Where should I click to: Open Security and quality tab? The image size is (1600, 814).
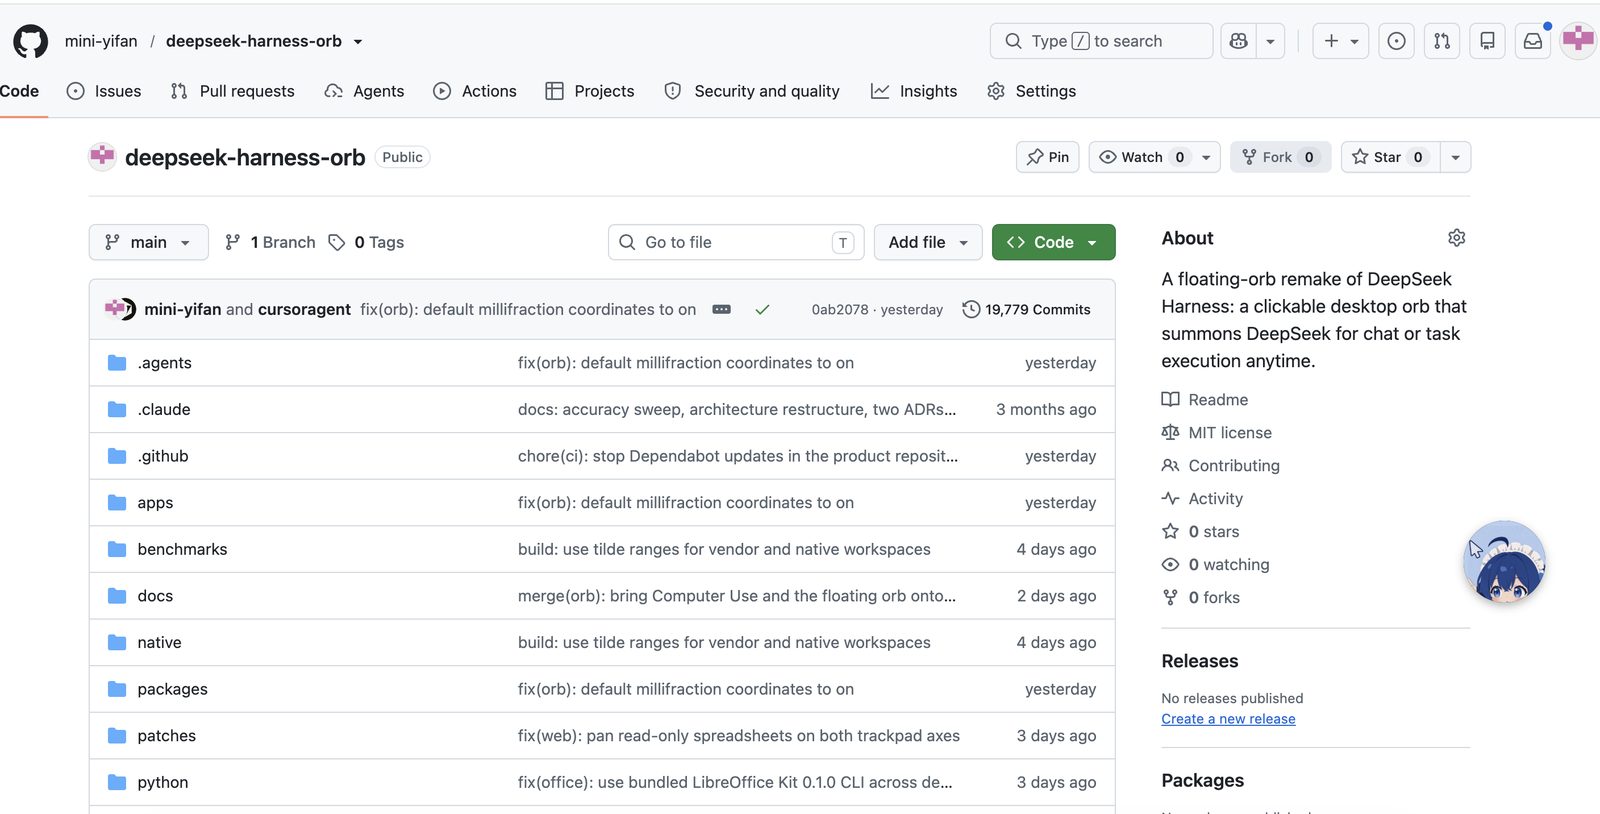[752, 91]
